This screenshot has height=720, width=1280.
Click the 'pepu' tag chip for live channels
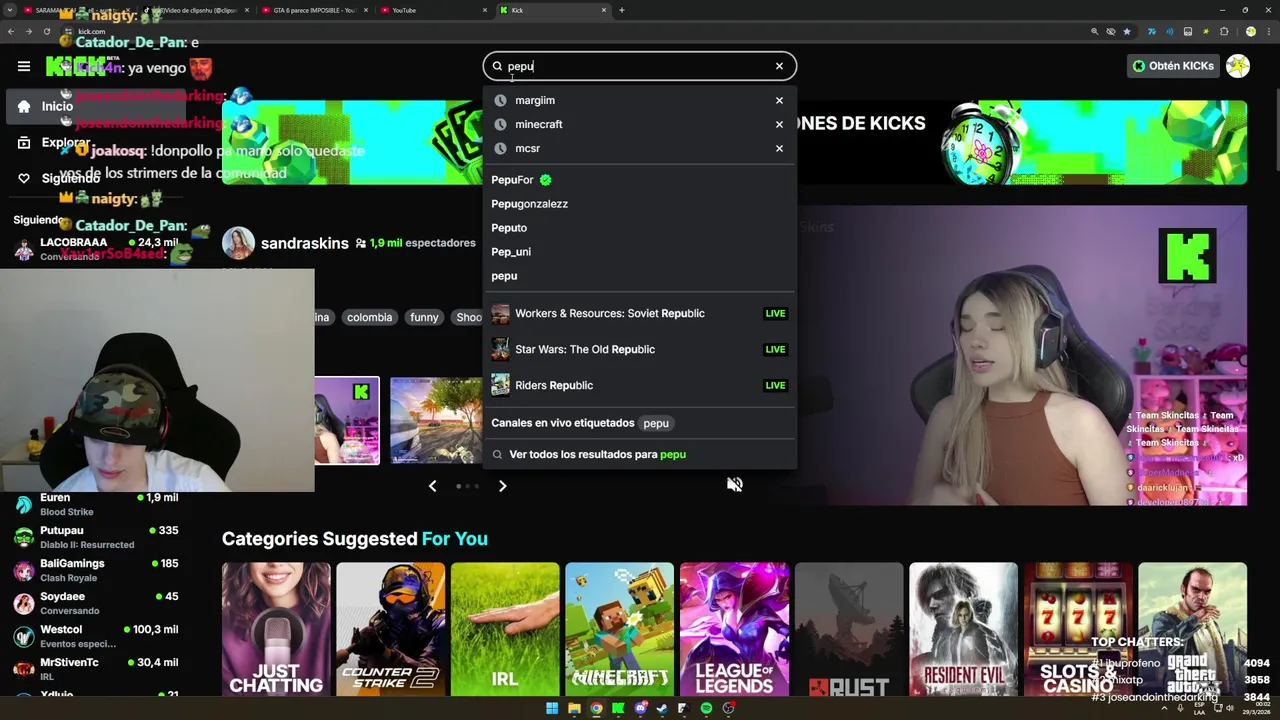point(656,423)
